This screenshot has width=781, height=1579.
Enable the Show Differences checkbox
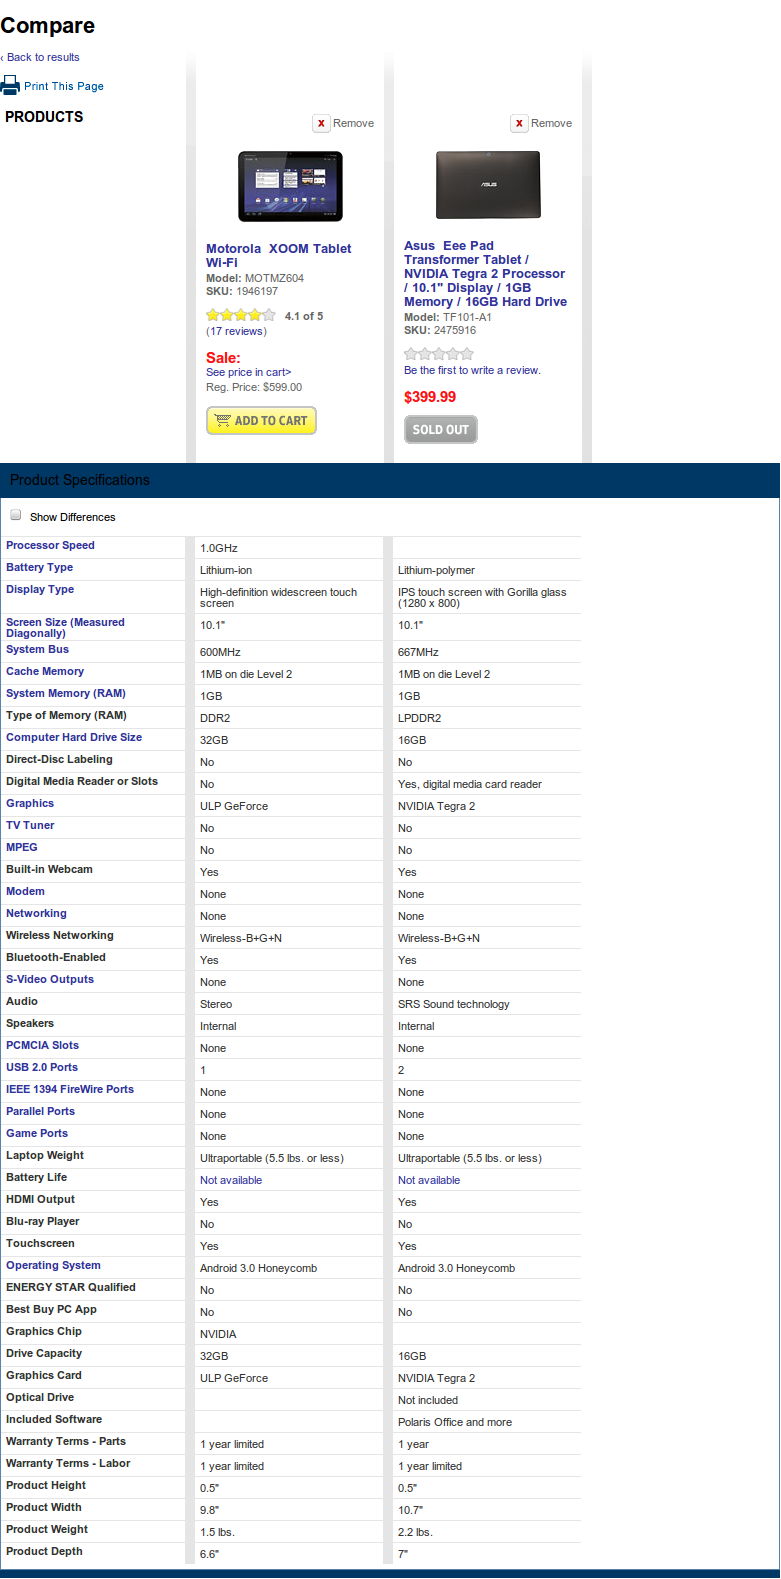tap(16, 515)
